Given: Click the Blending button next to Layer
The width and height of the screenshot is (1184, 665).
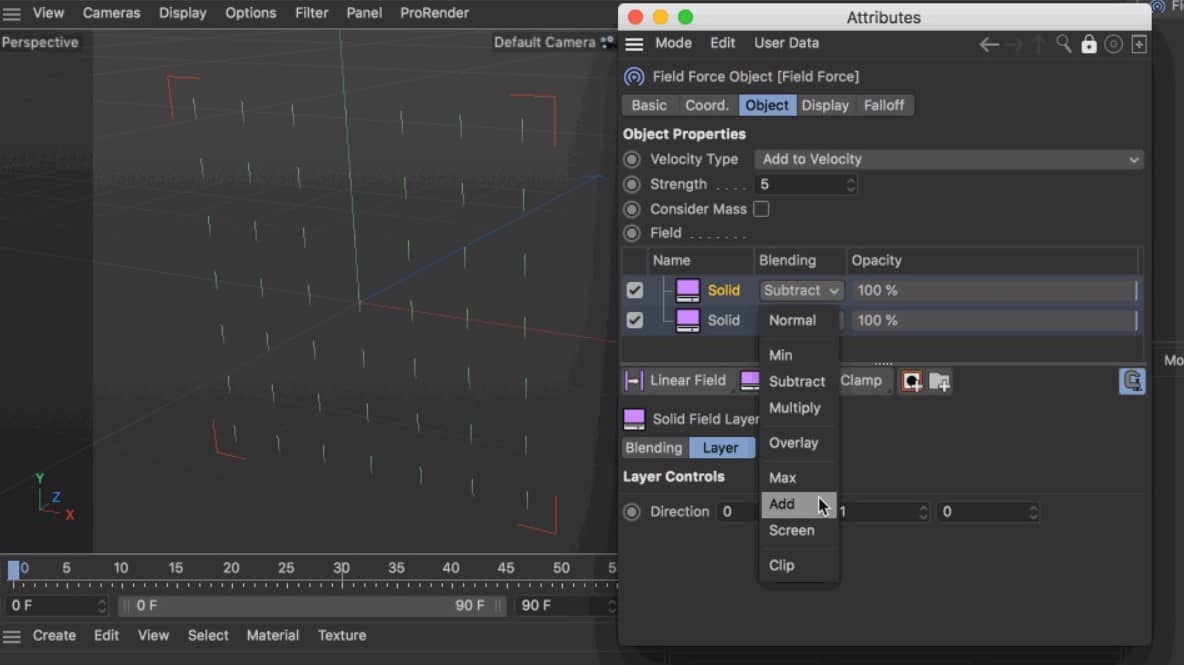Looking at the screenshot, I should tap(654, 447).
